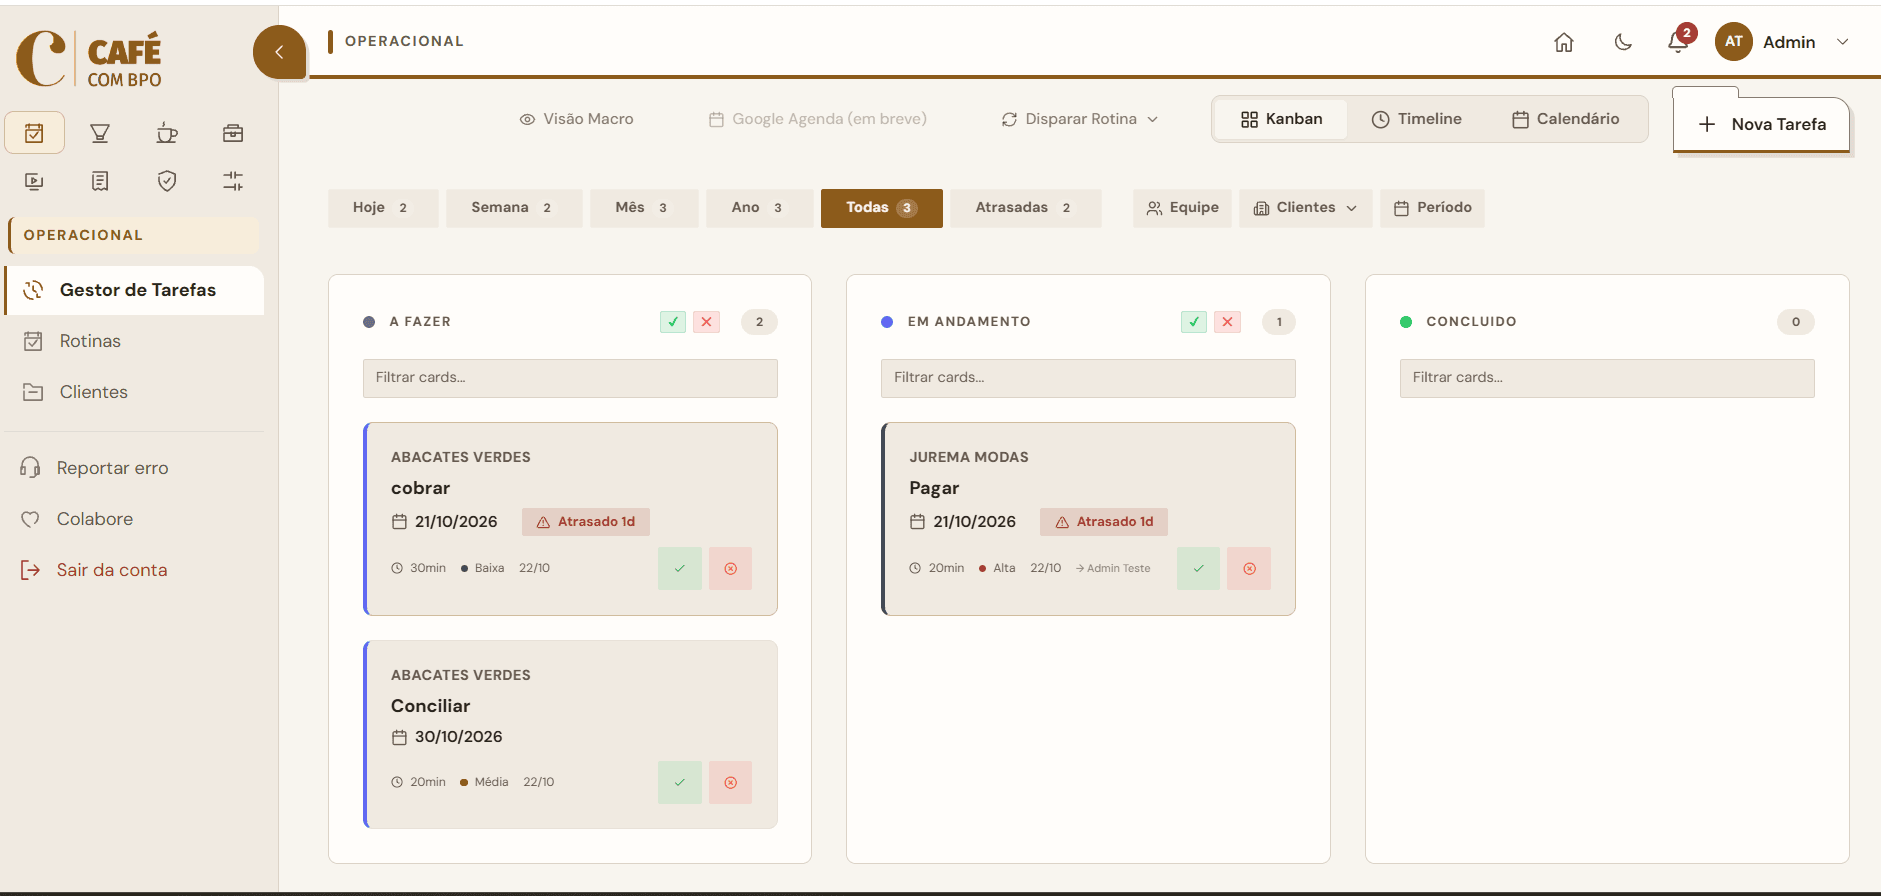Click the AT user avatar
1881x896 pixels.
coord(1734,42)
